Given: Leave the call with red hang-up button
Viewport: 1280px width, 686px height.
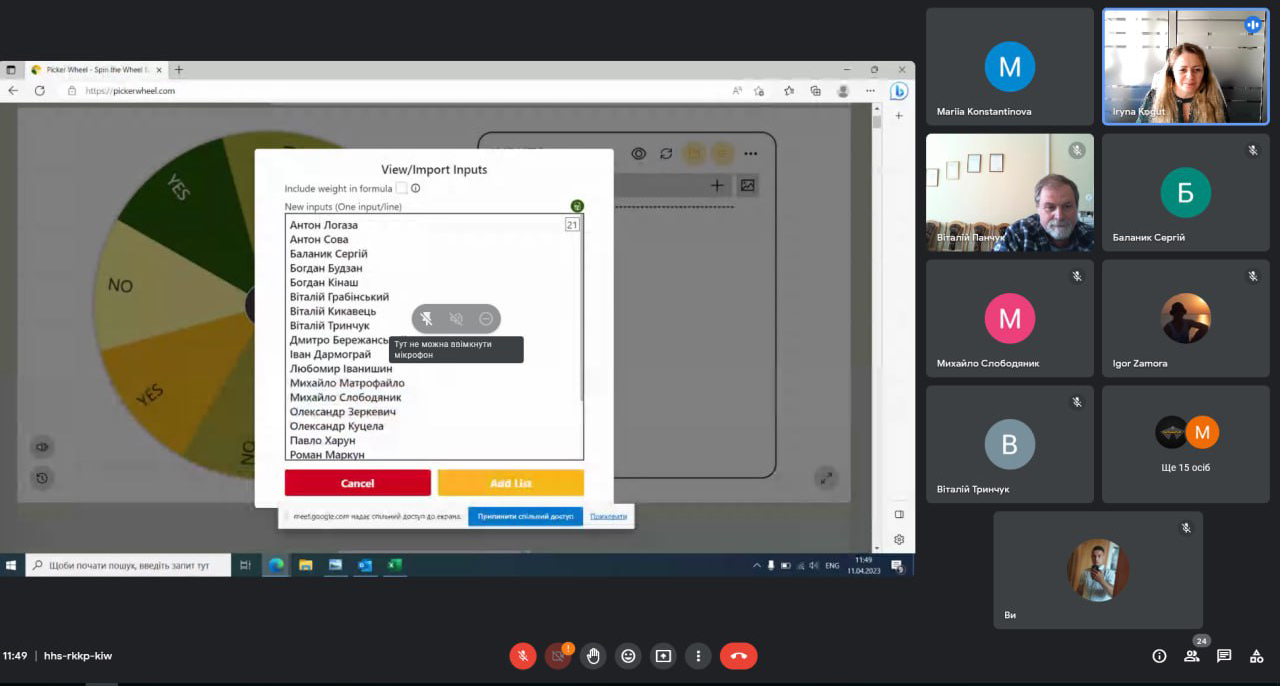Looking at the screenshot, I should (738, 656).
